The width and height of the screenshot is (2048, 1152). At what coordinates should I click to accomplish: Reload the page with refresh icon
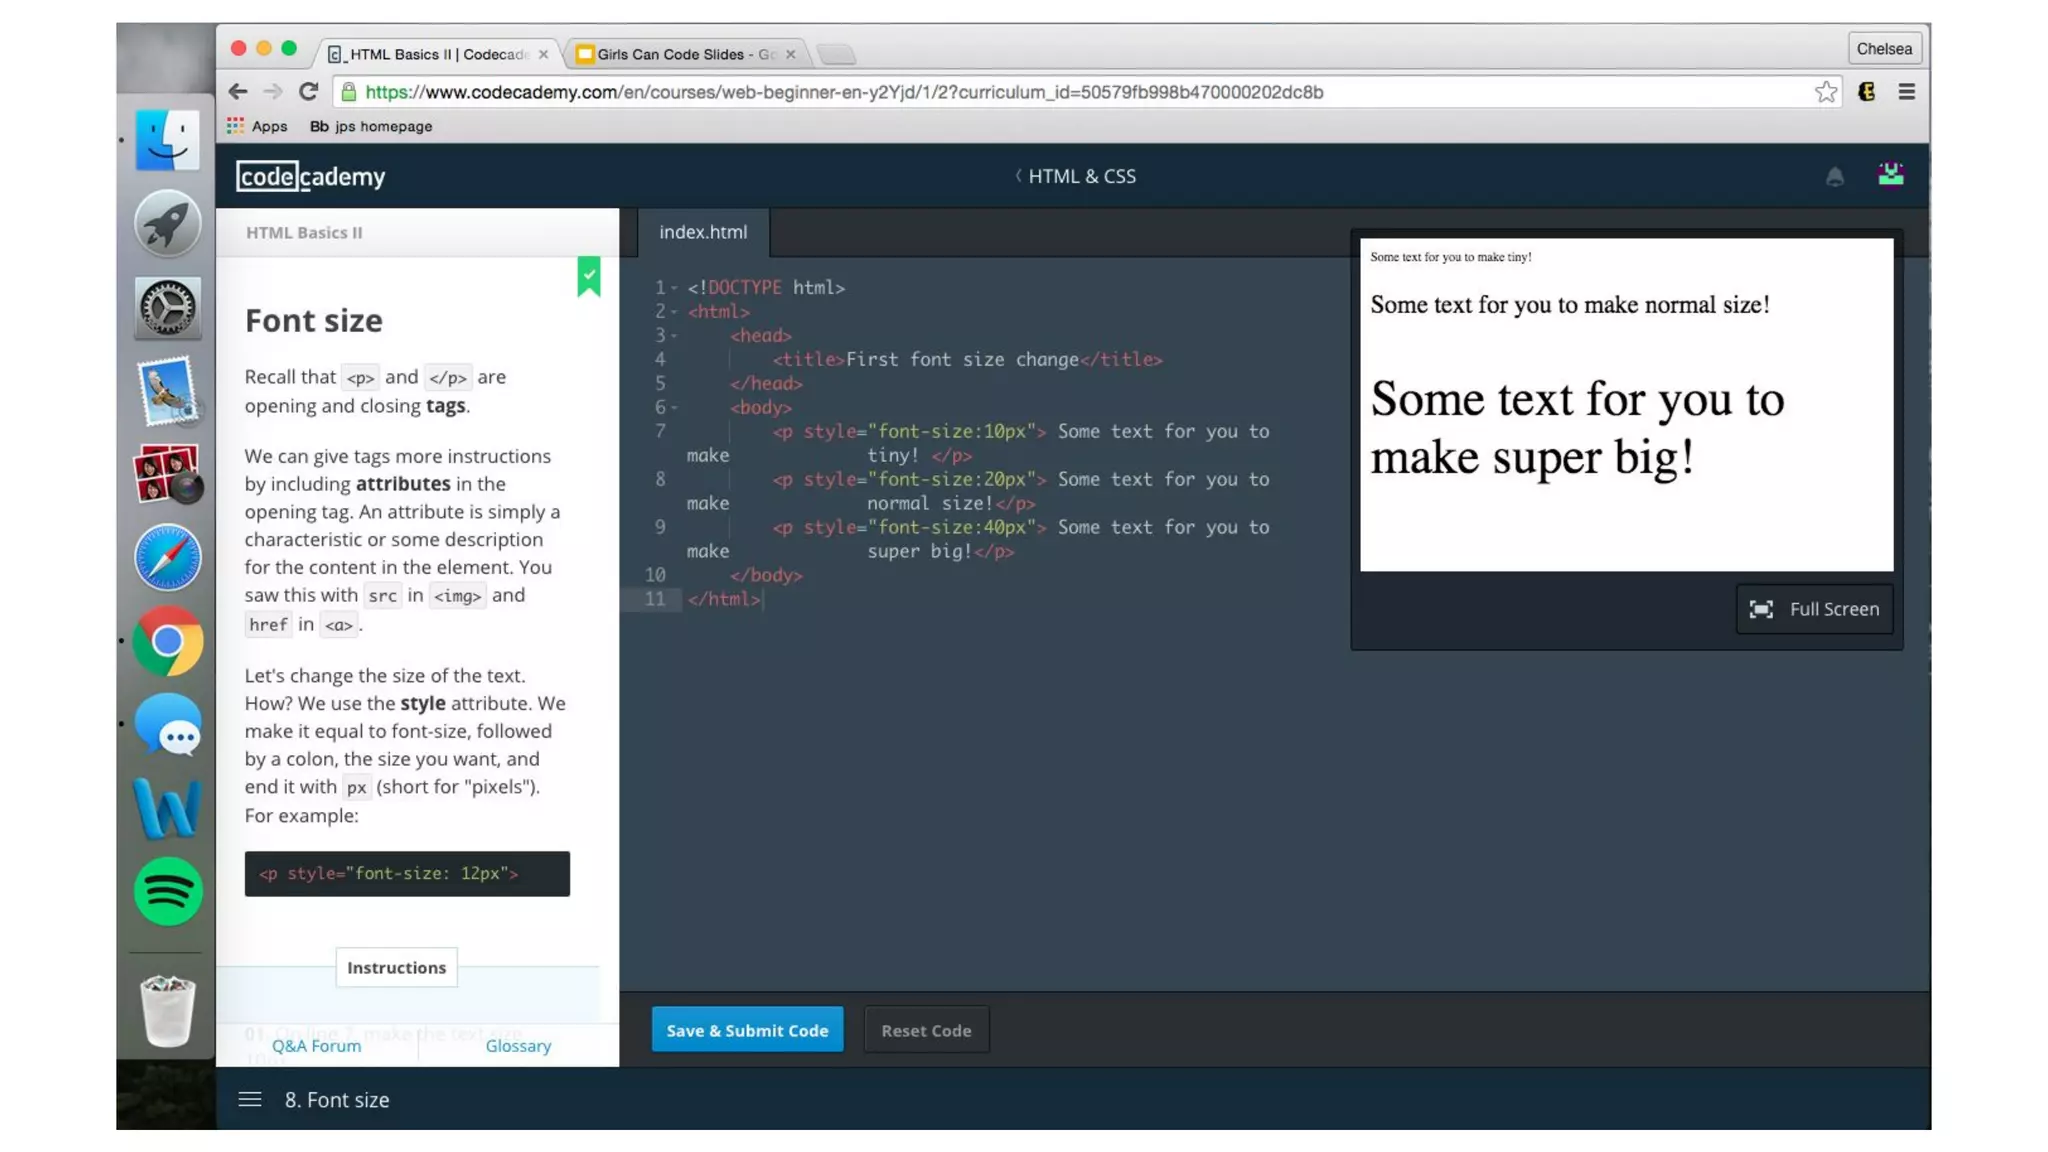coord(308,92)
